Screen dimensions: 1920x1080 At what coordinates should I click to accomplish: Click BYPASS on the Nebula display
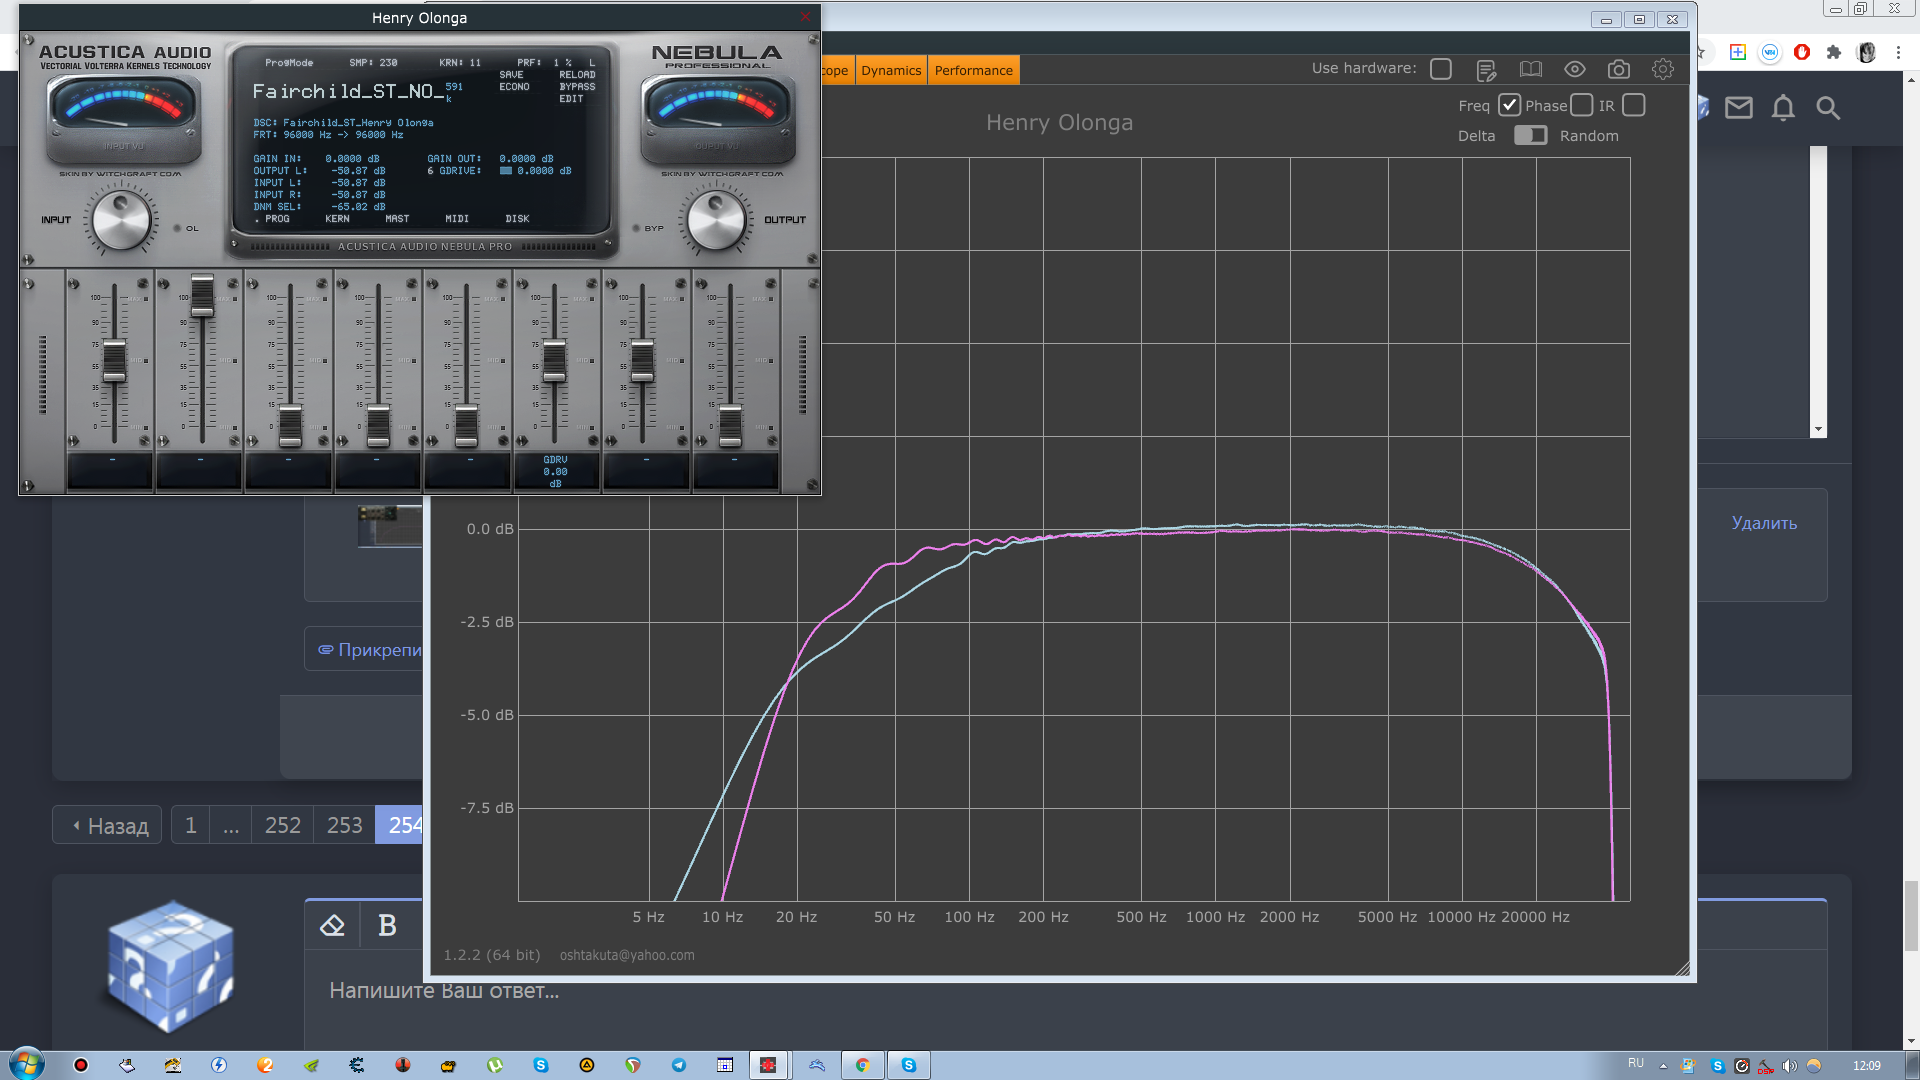(577, 87)
